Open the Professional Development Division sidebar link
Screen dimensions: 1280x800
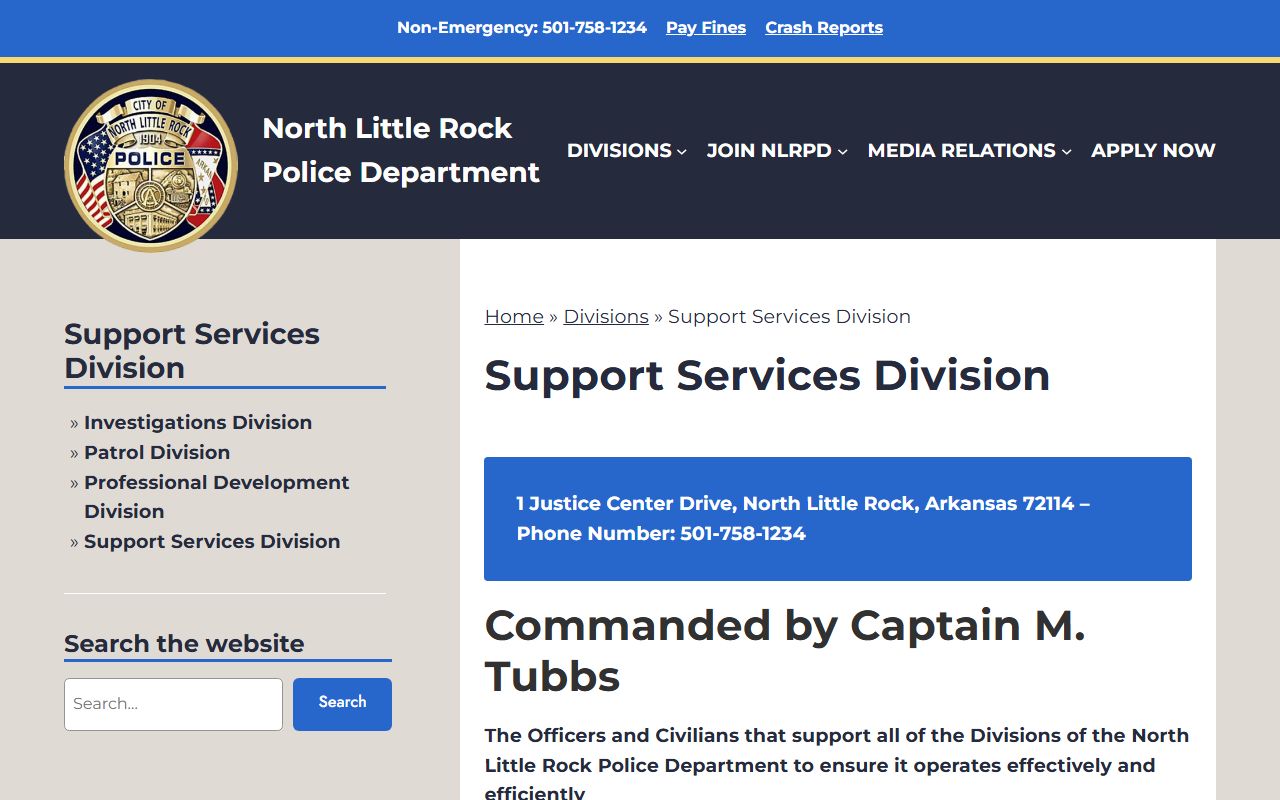pyautogui.click(x=217, y=497)
